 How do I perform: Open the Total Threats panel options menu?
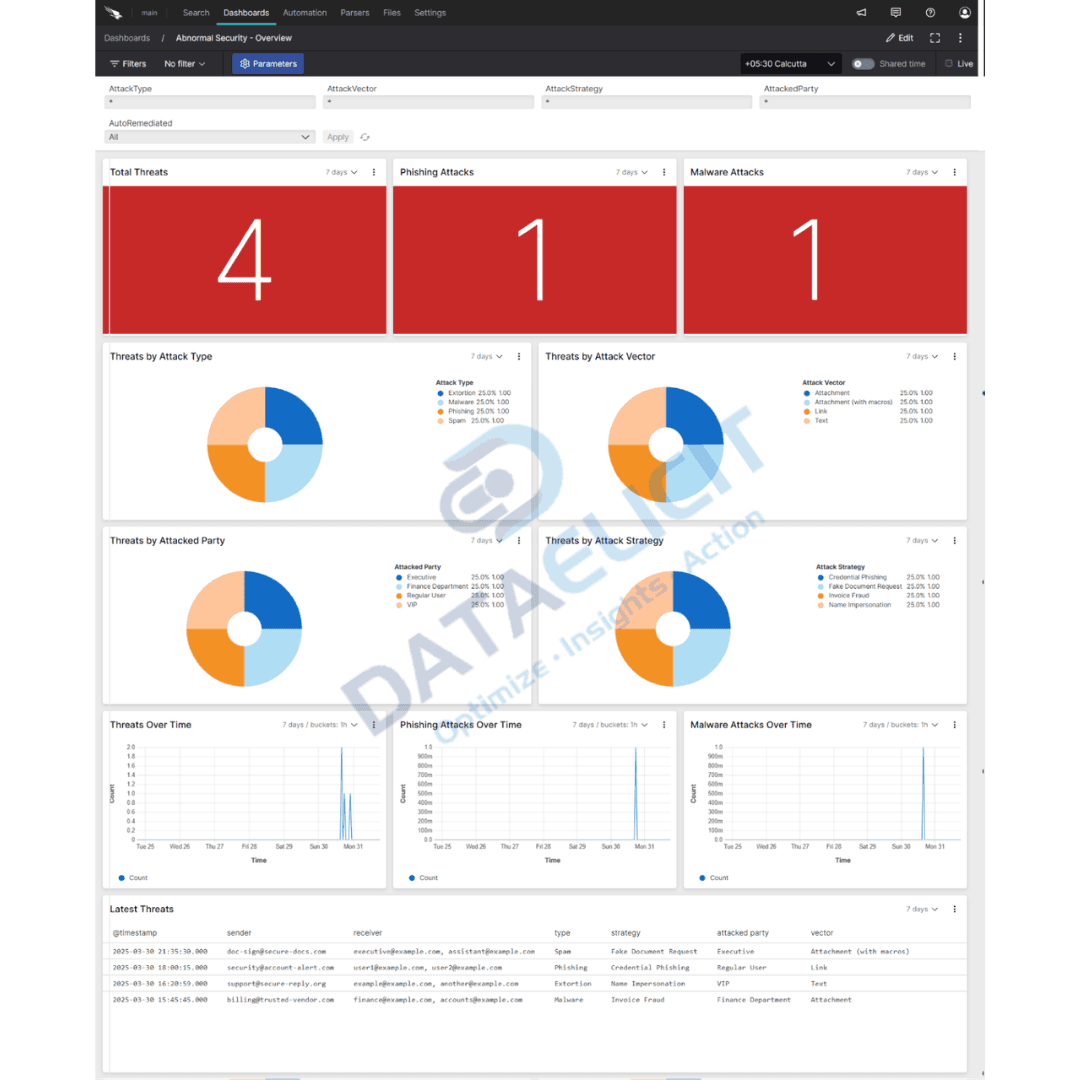373,172
